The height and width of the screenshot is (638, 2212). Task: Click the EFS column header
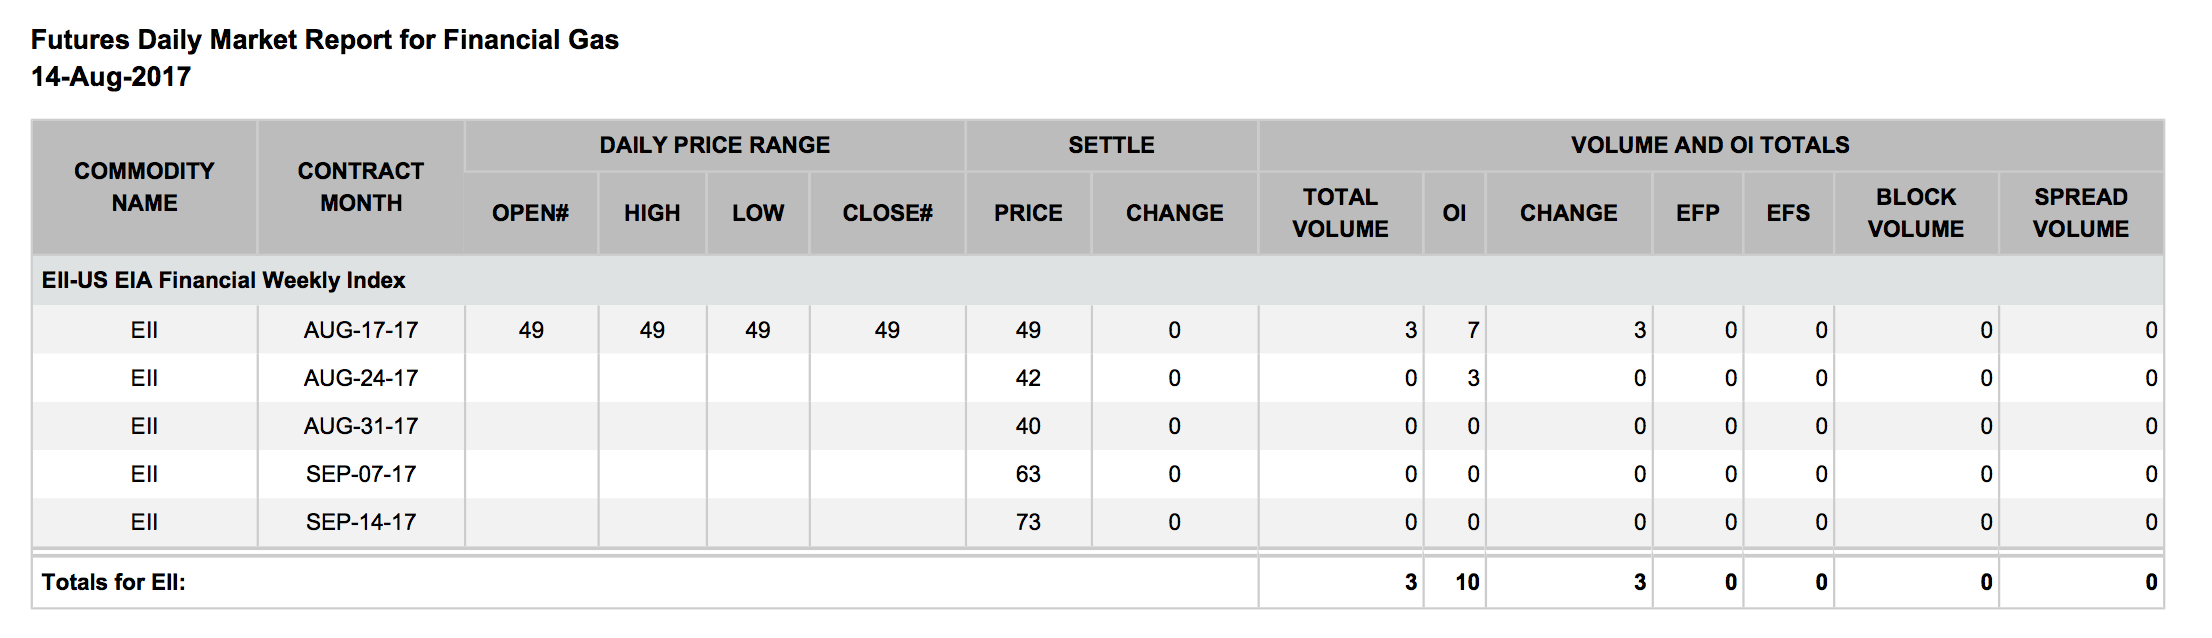pos(1788,213)
